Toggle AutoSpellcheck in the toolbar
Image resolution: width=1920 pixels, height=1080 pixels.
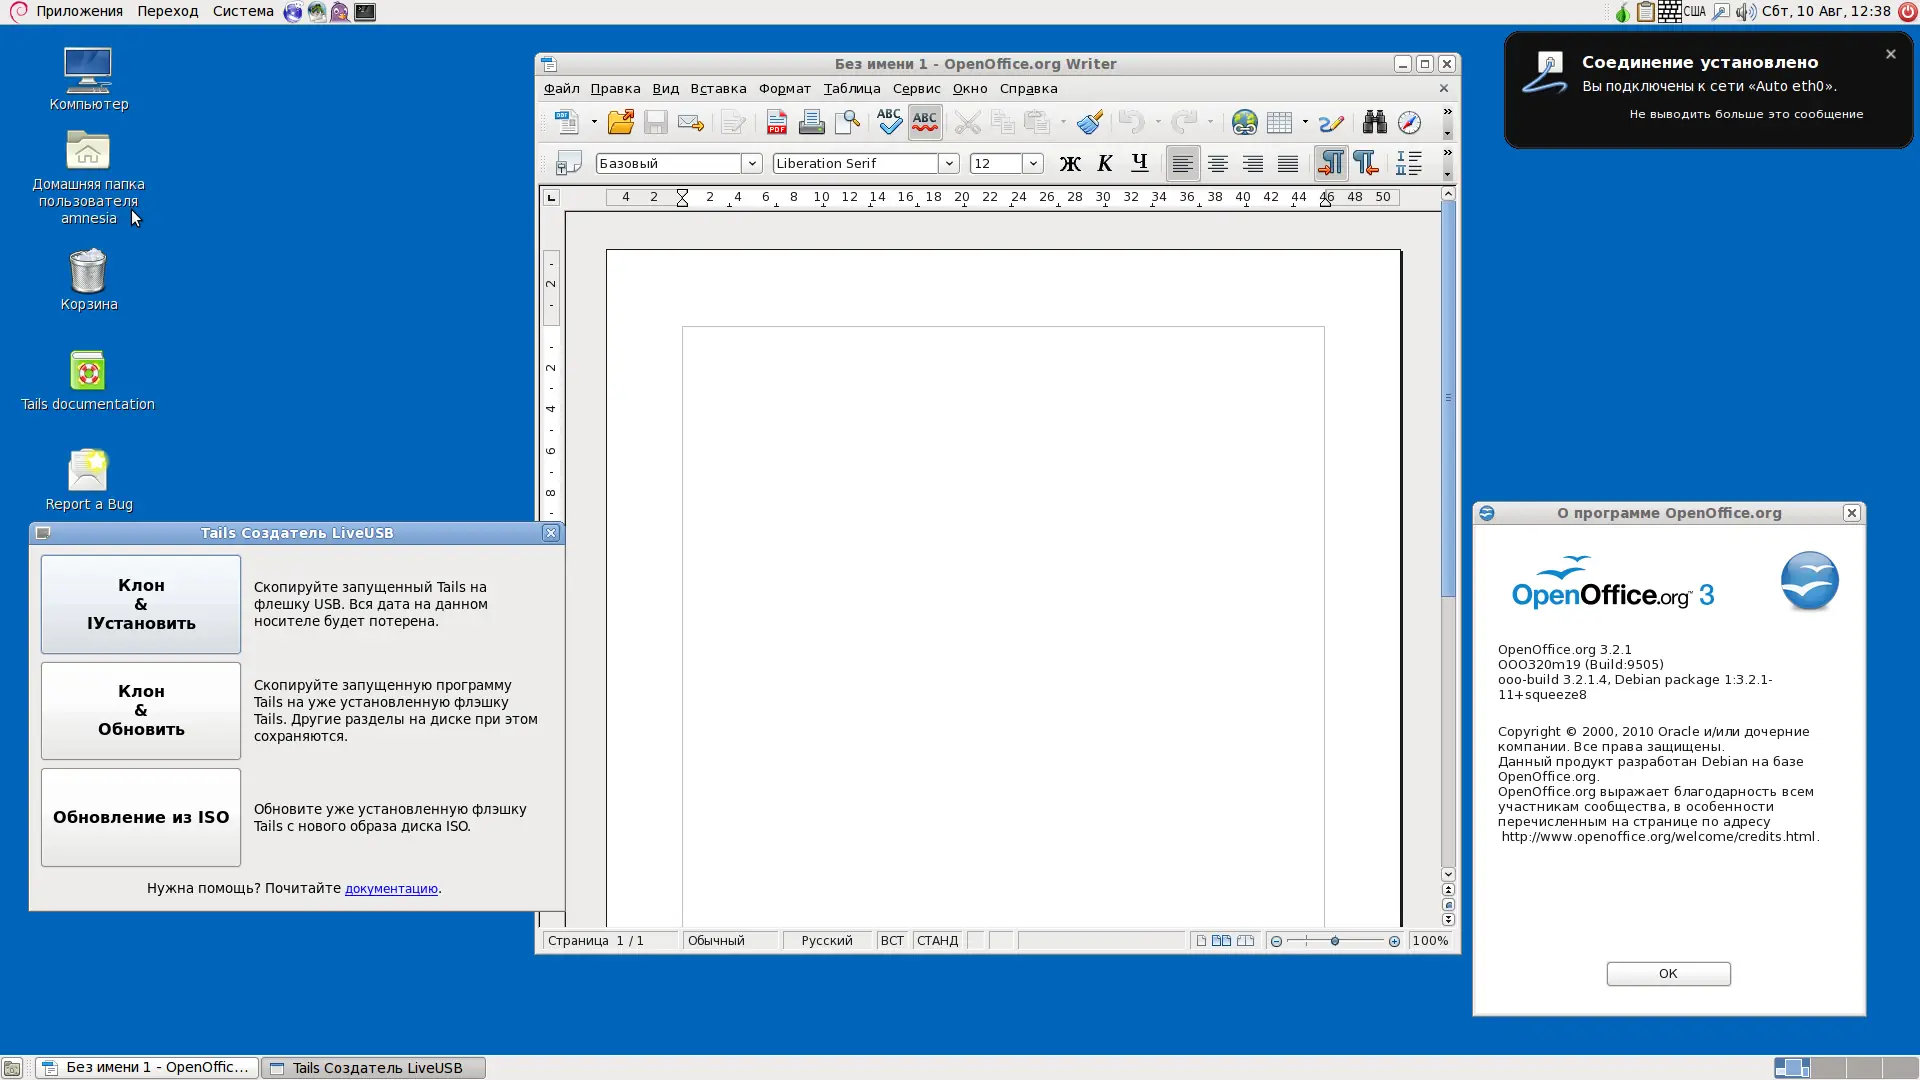[925, 122]
